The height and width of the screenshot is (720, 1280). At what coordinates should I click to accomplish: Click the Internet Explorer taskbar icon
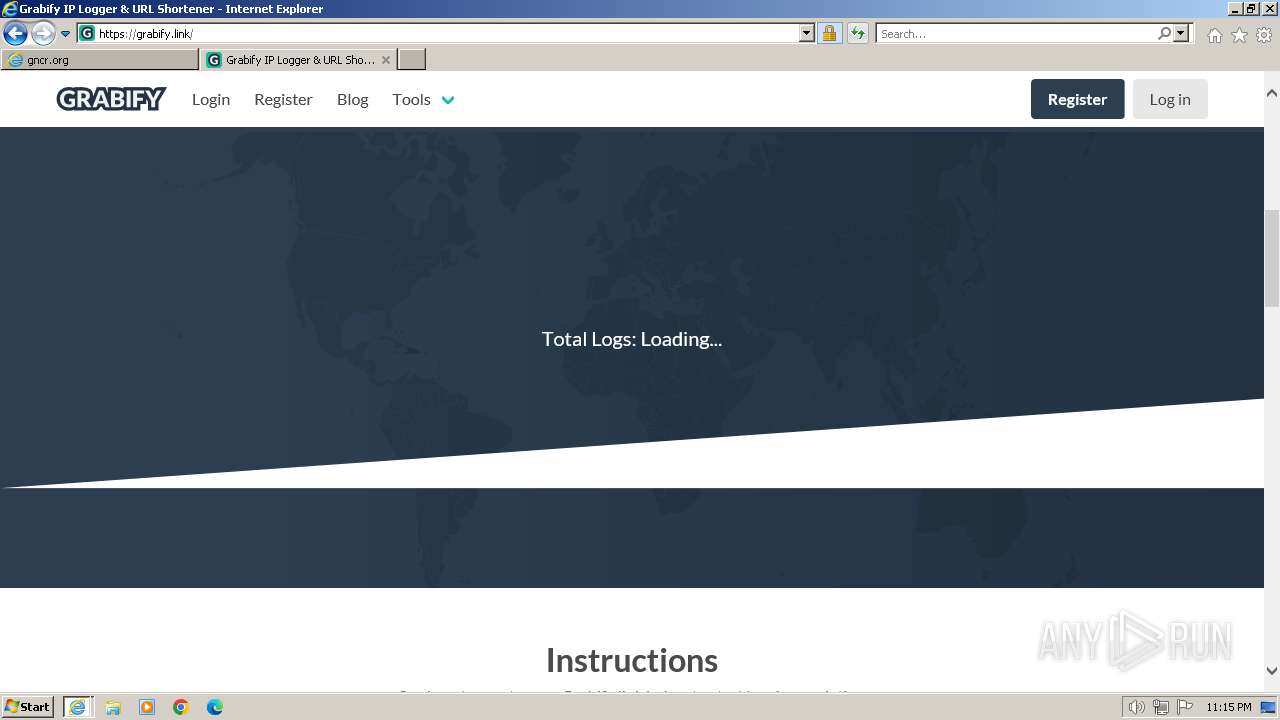pyautogui.click(x=78, y=707)
